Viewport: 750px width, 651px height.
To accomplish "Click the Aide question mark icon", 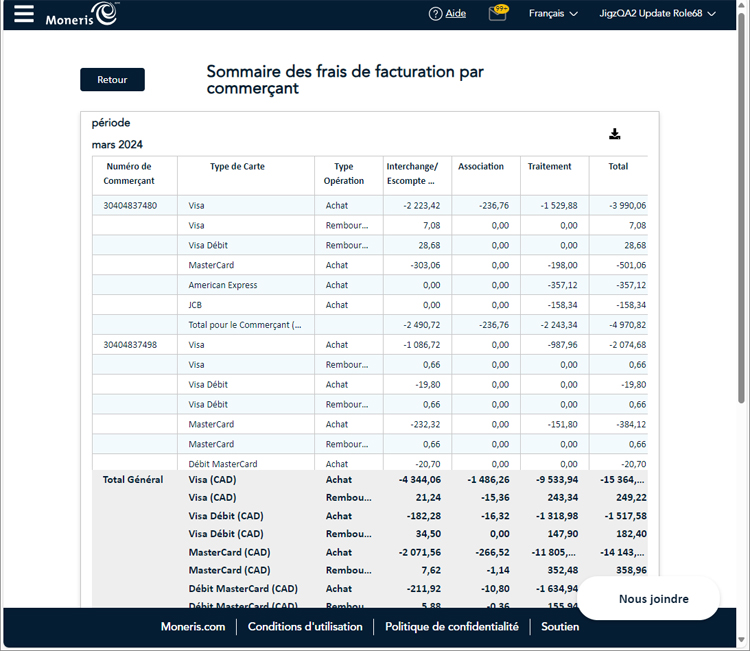I will click(x=435, y=14).
